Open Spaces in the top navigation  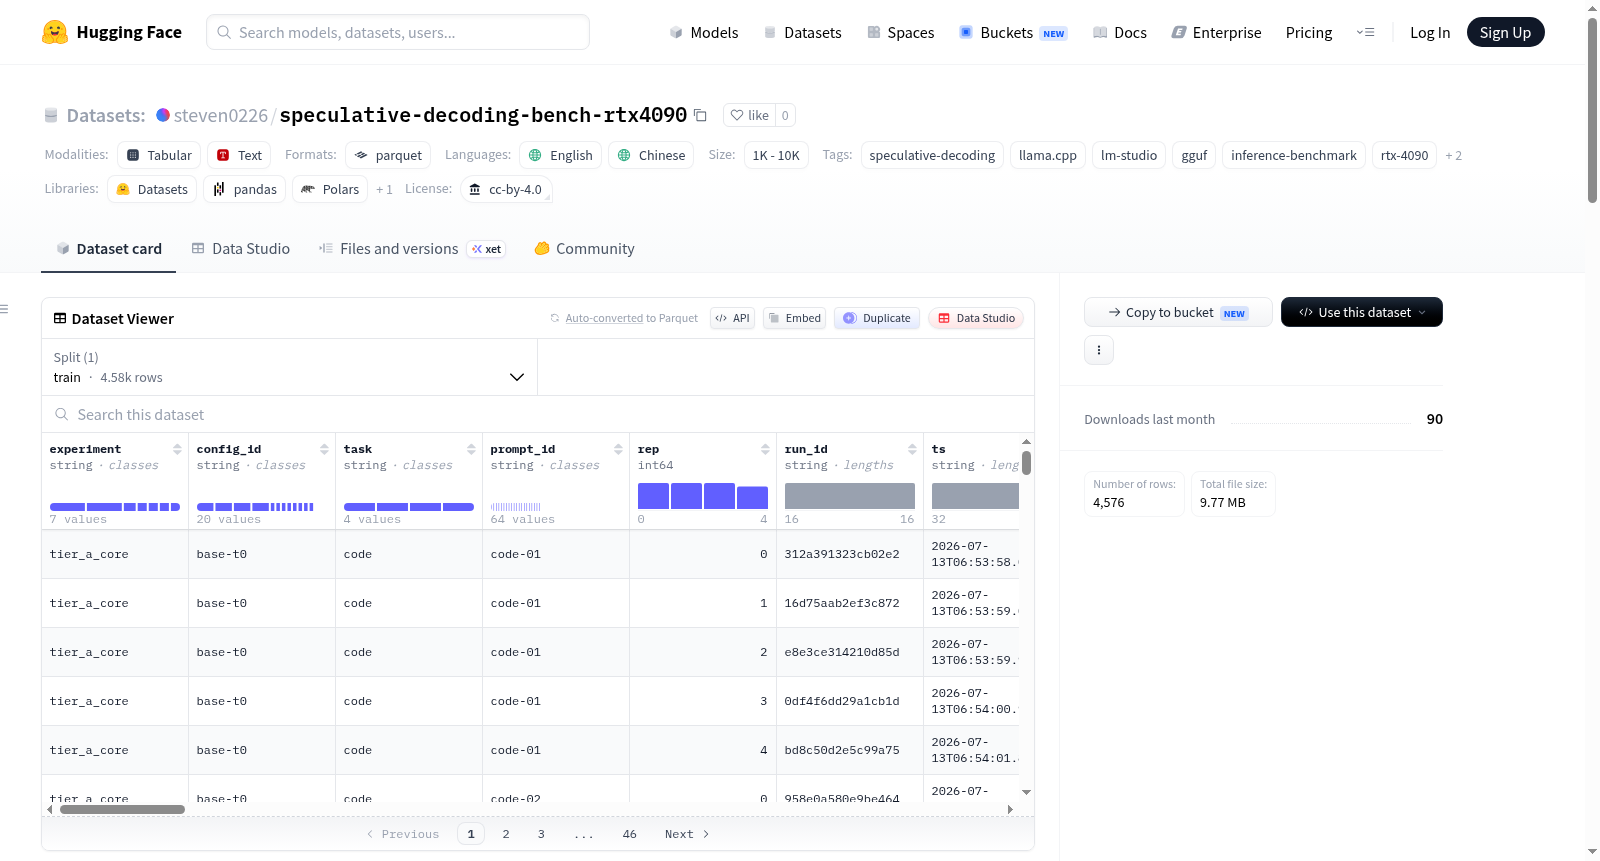(900, 32)
